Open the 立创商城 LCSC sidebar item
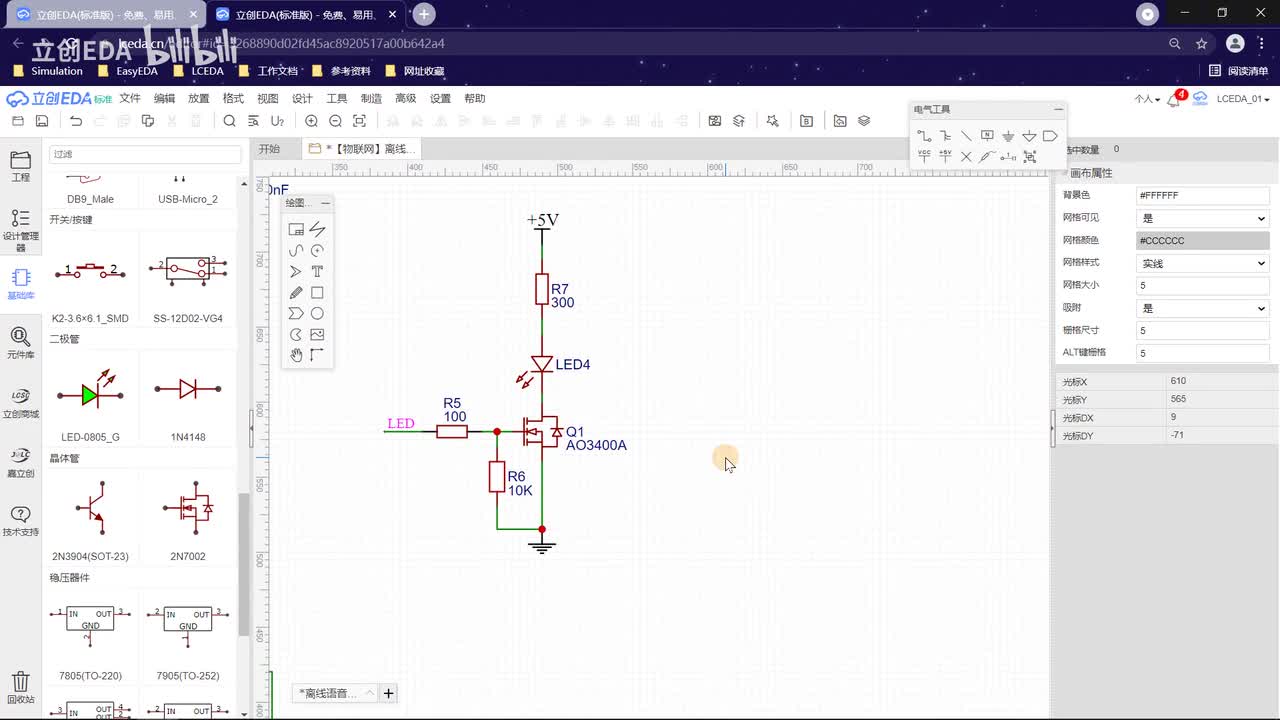Image resolution: width=1280 pixels, height=720 pixels. click(x=20, y=402)
